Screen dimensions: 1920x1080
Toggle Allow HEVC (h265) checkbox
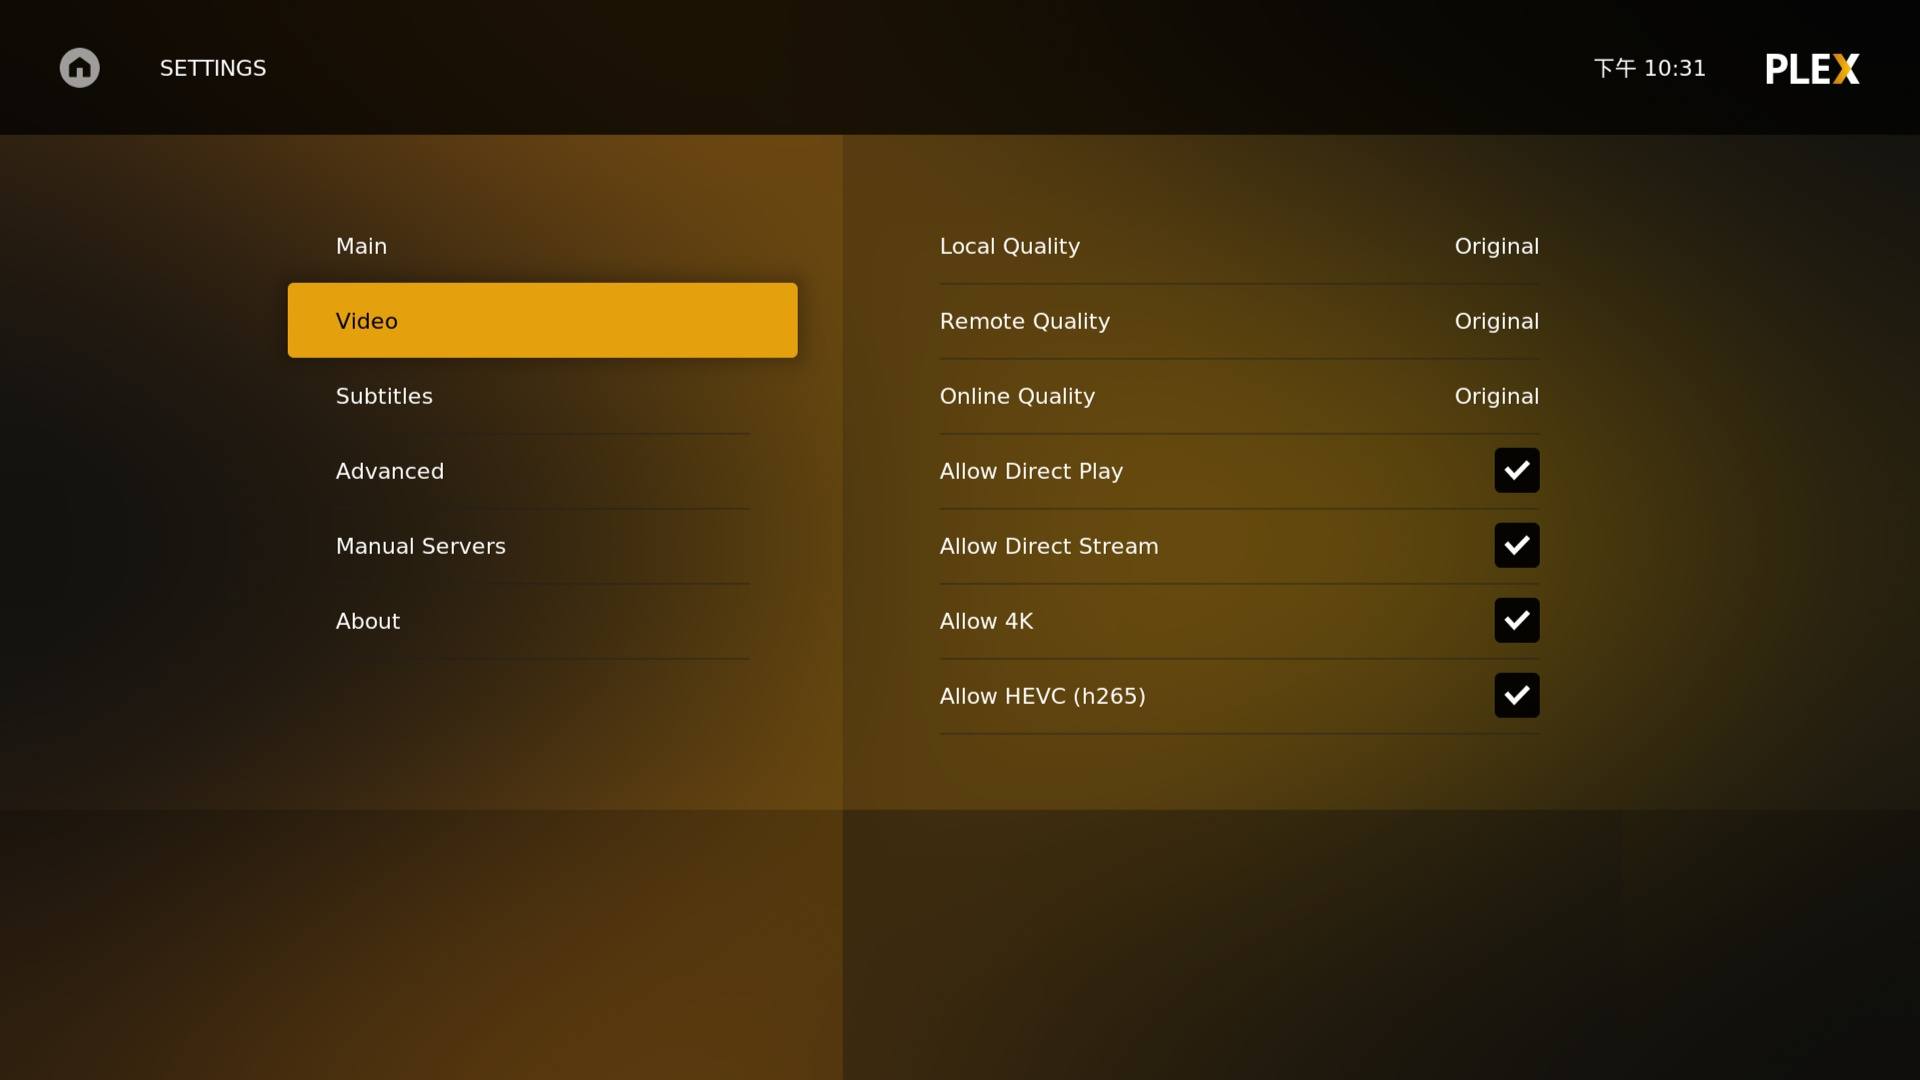tap(1515, 695)
